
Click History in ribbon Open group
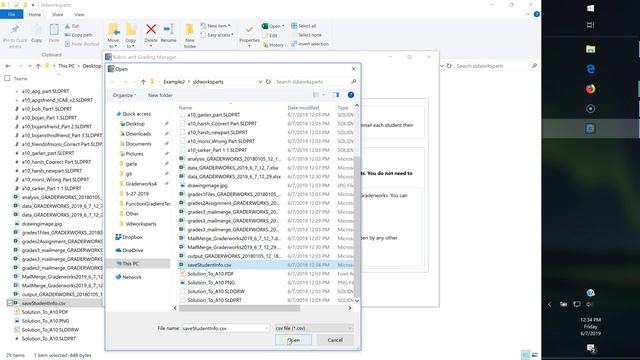coord(273,45)
